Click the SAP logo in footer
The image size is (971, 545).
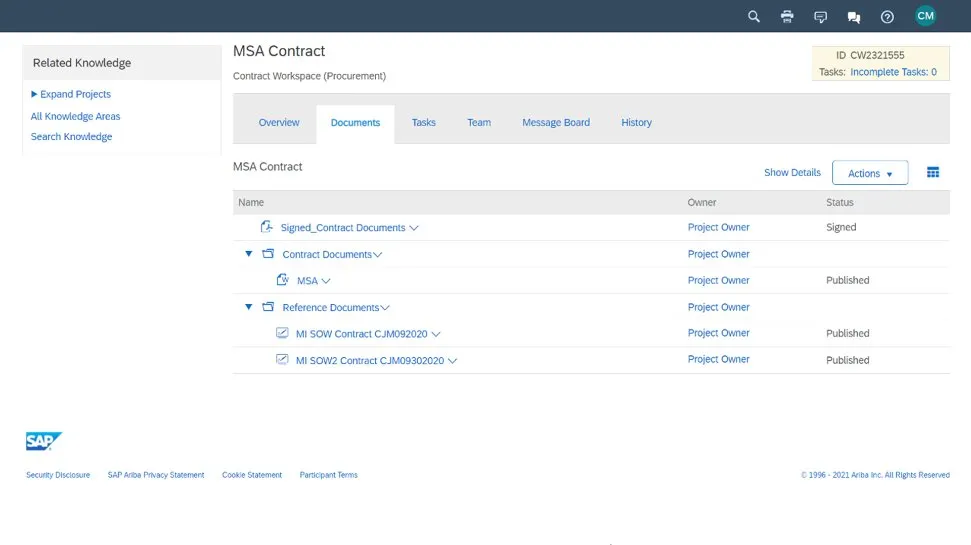click(44, 441)
